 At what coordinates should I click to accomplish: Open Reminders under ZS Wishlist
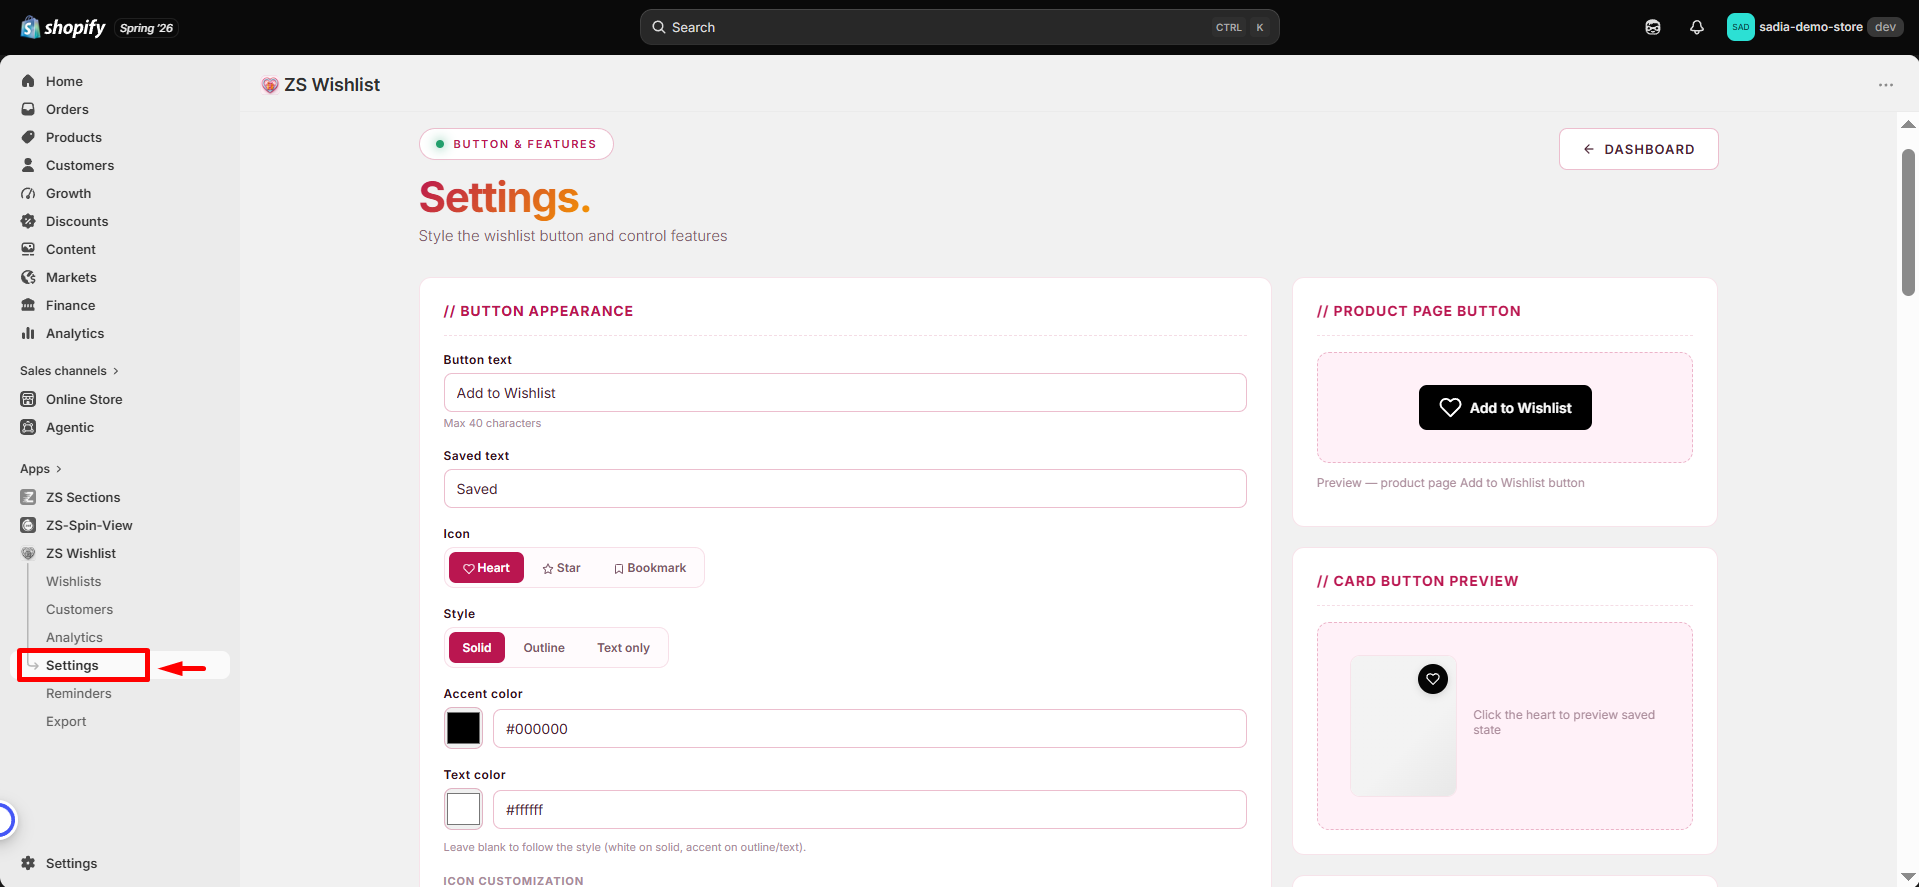point(78,693)
